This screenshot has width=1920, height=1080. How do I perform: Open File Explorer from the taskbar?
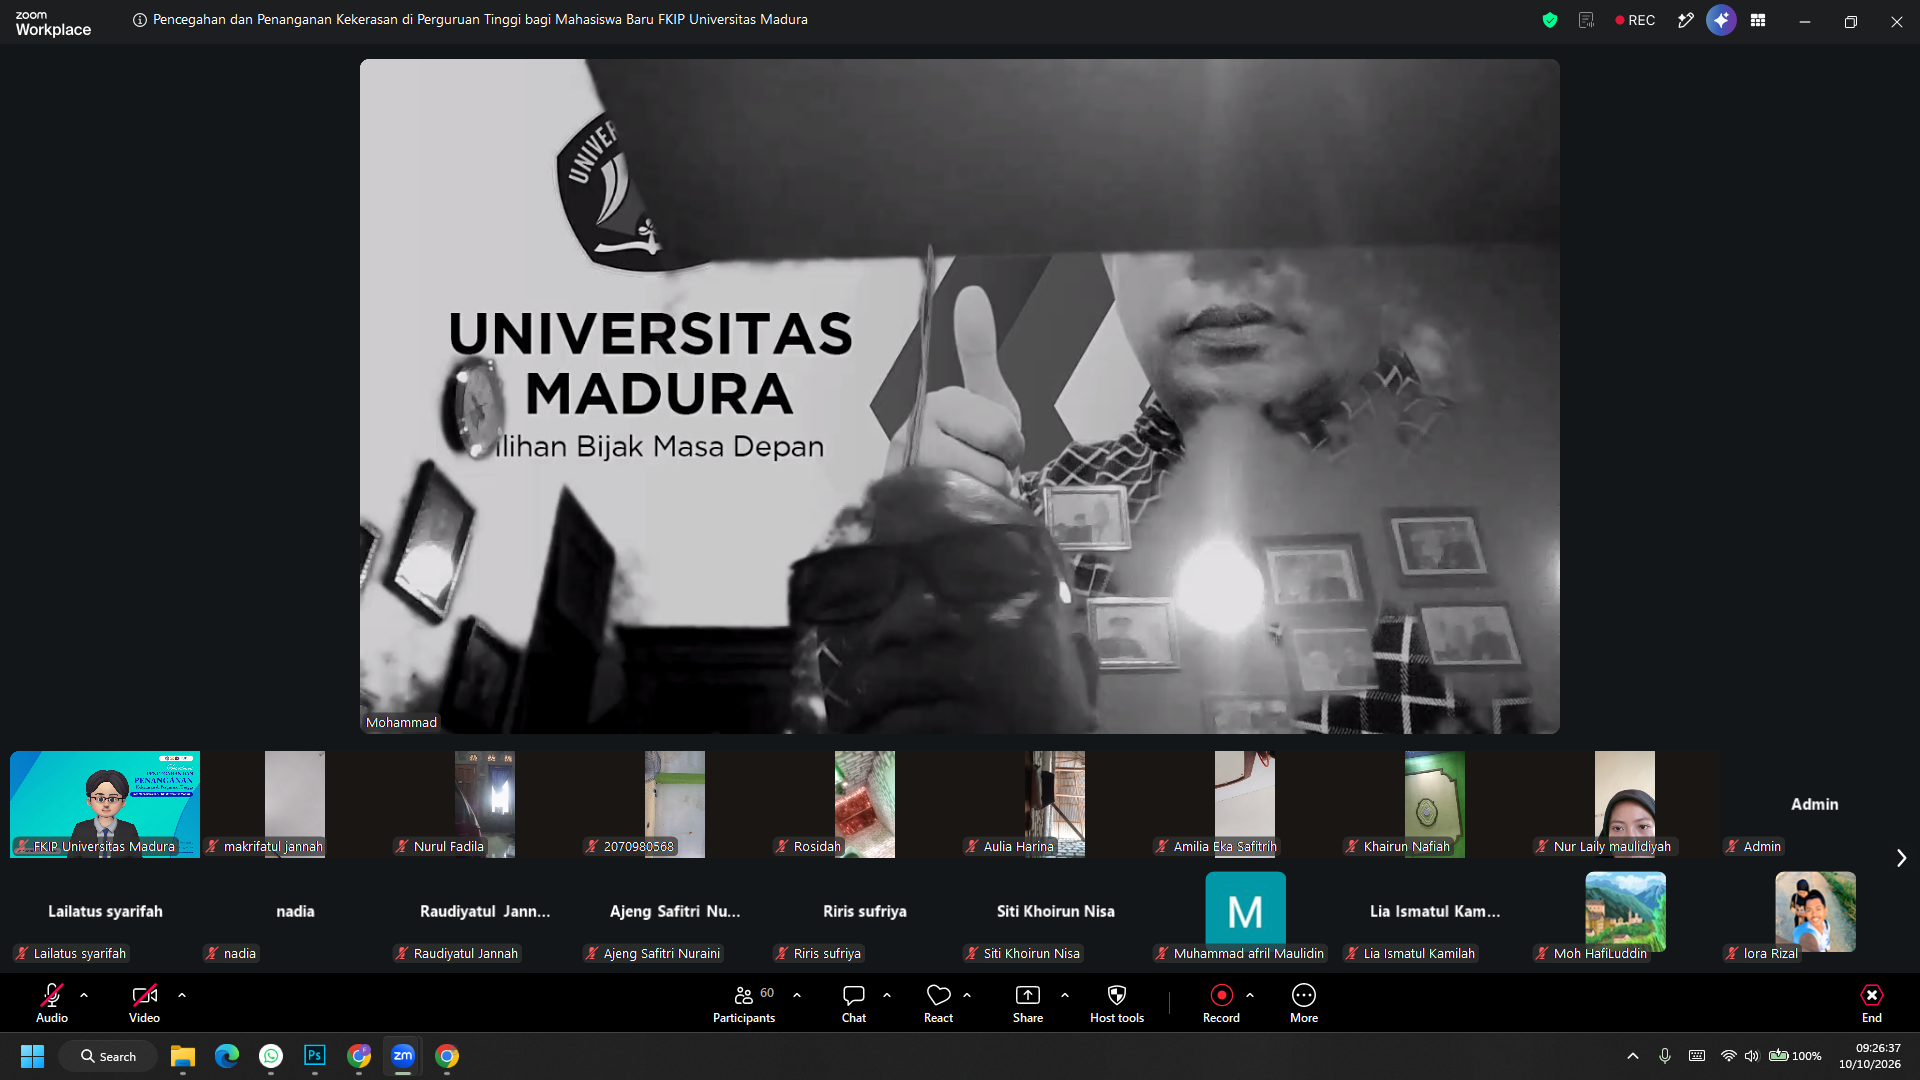coord(183,1056)
